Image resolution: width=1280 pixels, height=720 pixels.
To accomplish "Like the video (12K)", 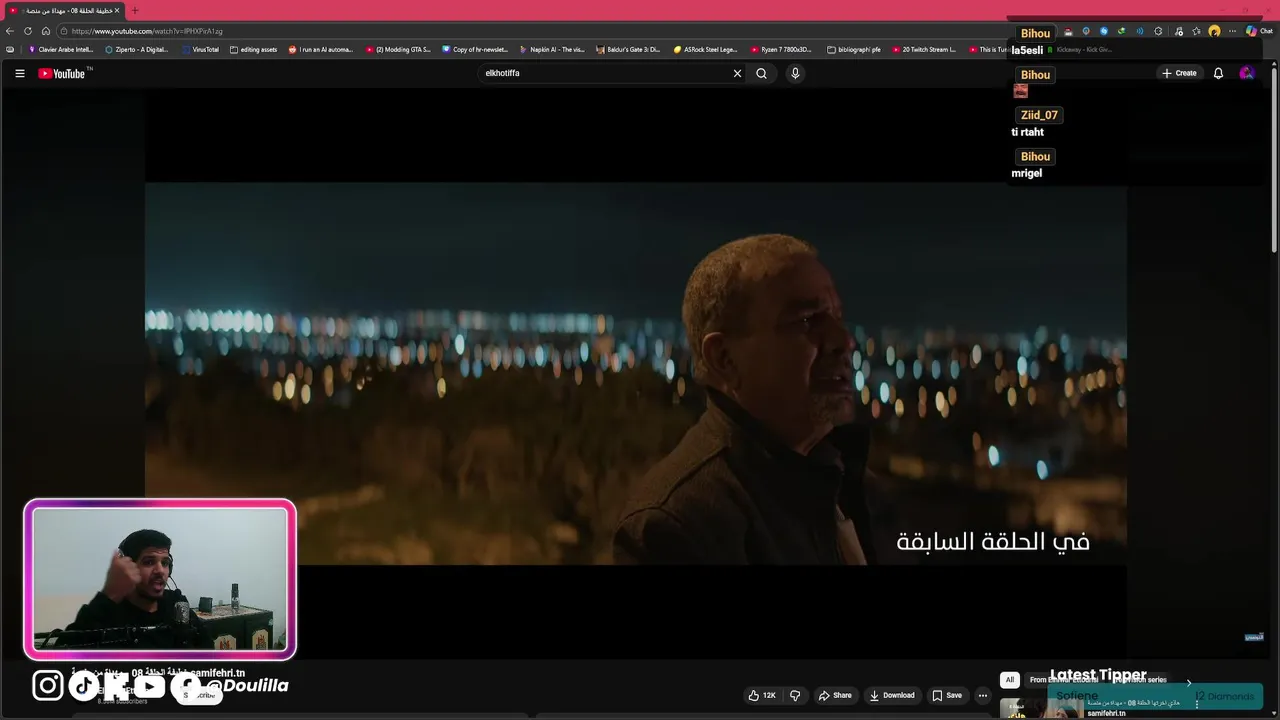I will [761, 695].
